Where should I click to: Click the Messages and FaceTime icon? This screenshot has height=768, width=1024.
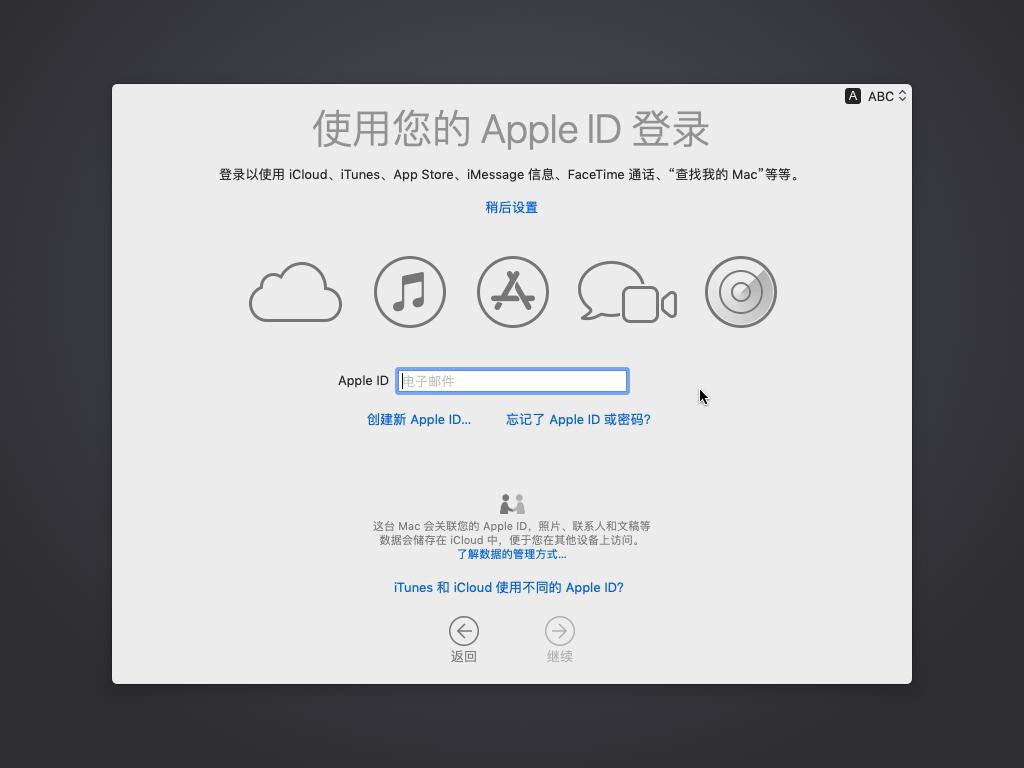(x=627, y=292)
